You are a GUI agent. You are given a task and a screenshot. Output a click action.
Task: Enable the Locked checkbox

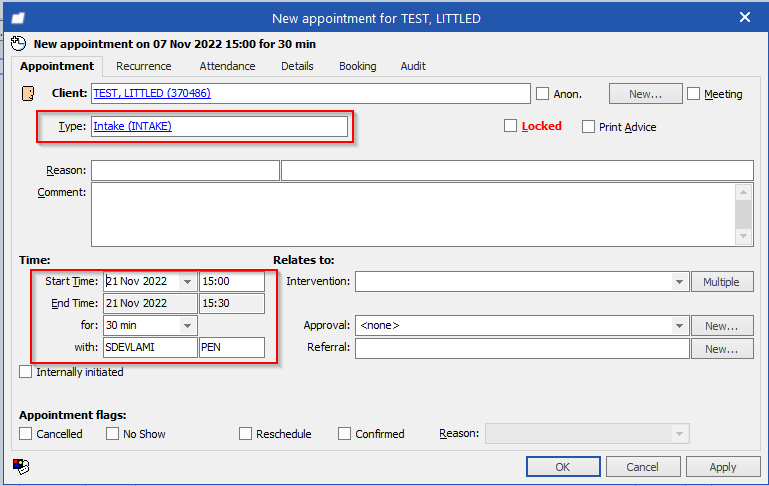click(x=511, y=126)
